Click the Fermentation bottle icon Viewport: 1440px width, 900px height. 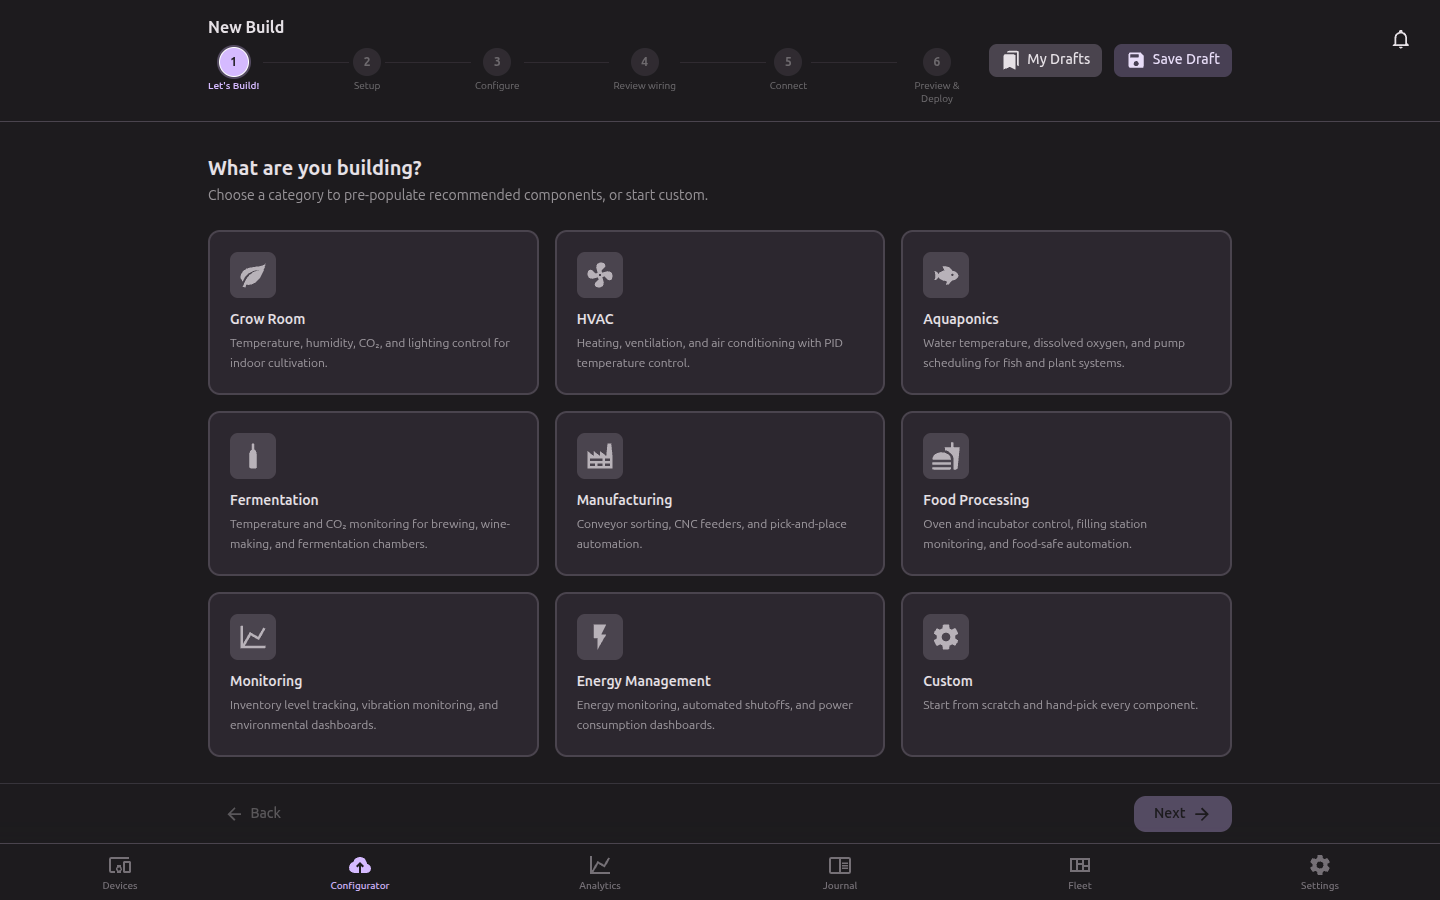(253, 456)
